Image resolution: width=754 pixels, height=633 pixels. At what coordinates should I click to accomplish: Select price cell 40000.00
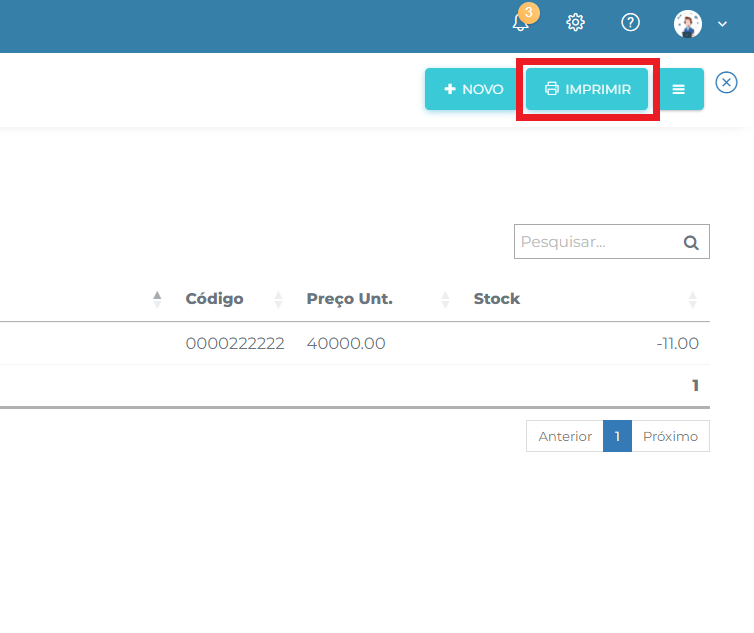click(x=346, y=343)
